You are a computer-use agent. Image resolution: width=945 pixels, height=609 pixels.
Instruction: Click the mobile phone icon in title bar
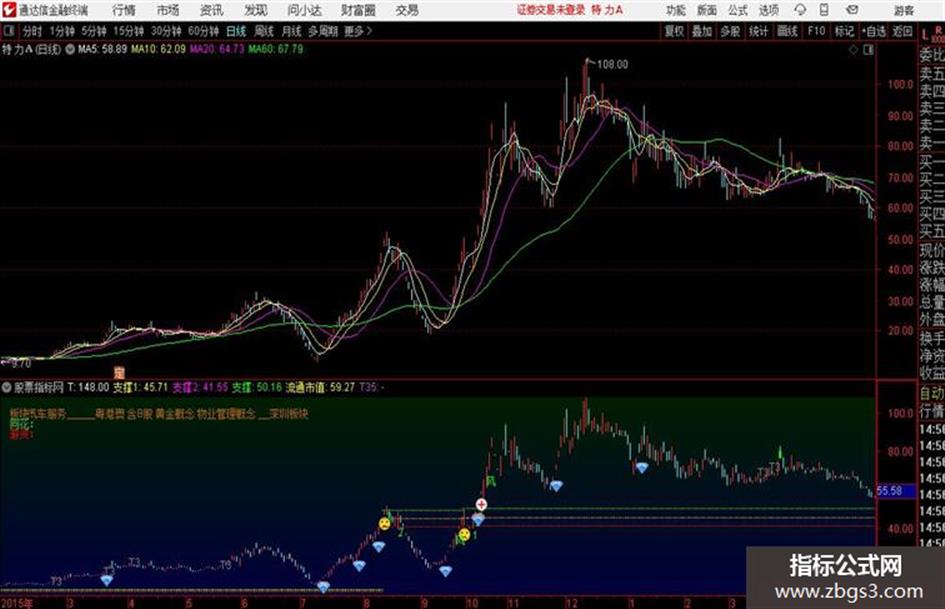point(824,10)
